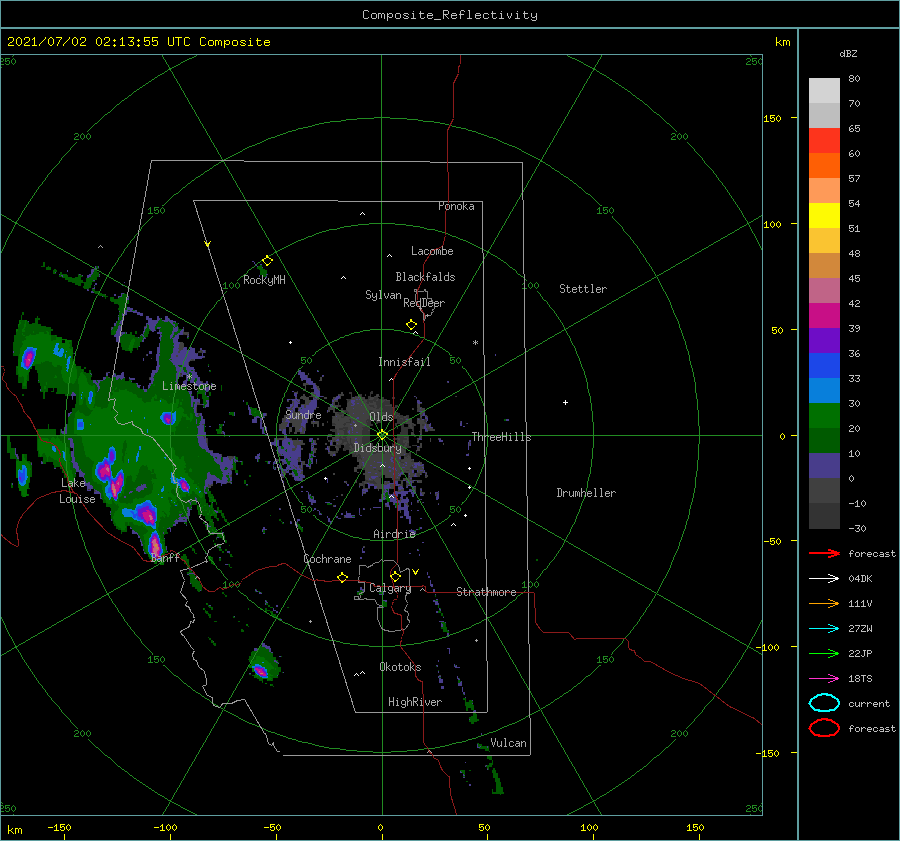This screenshot has height=841, width=900.
Task: Click the Limestone label
Action: pos(189,386)
